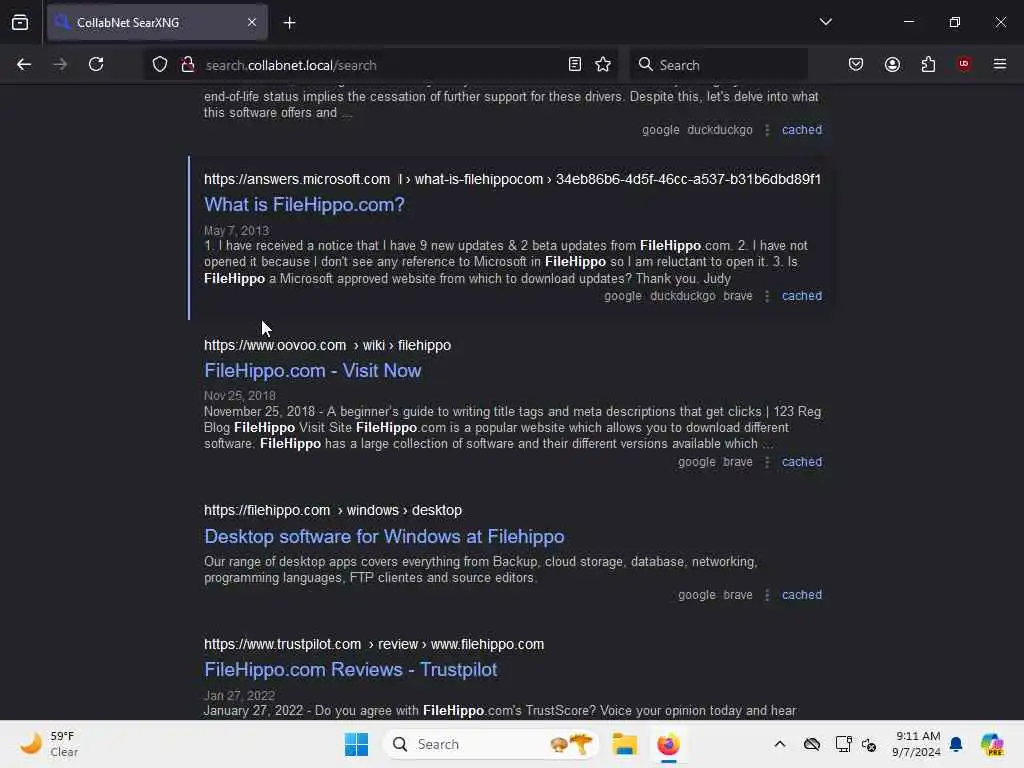The image size is (1024, 768).
Task: Open the Firefox account icon
Action: (x=893, y=65)
